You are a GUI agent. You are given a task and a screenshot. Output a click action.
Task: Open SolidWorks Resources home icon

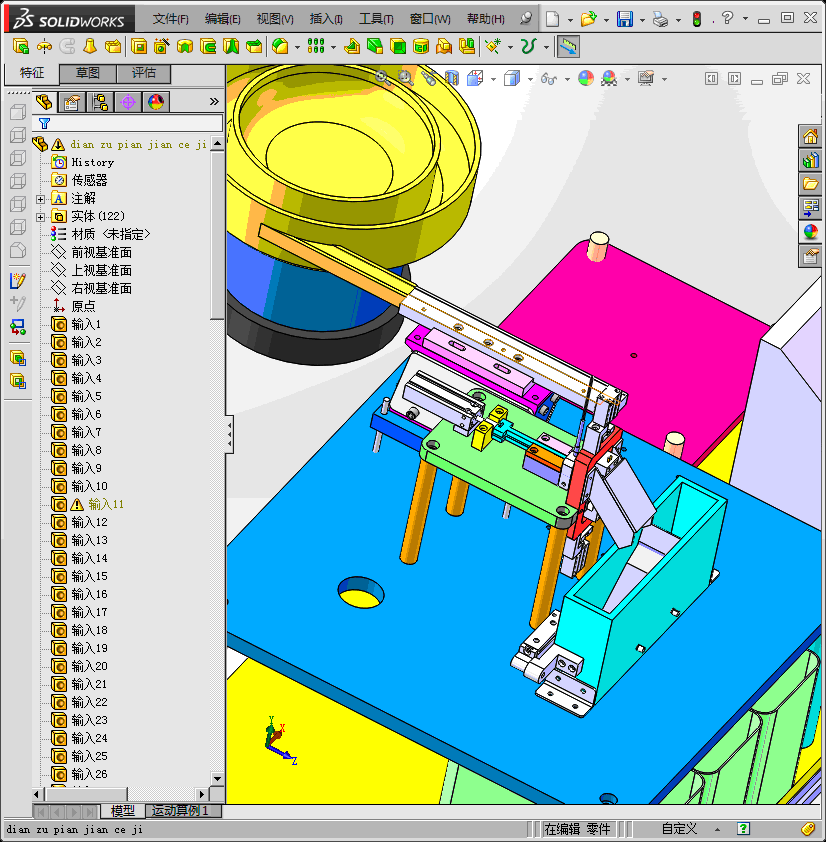pos(810,136)
